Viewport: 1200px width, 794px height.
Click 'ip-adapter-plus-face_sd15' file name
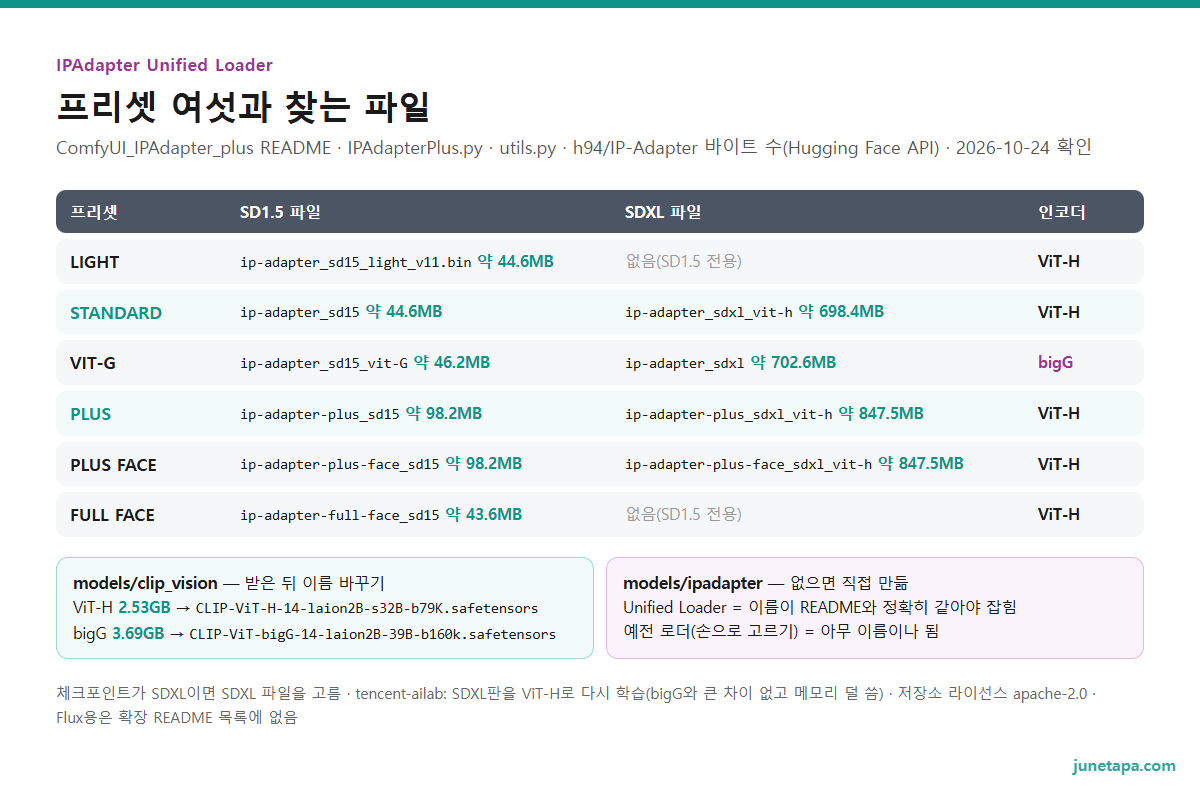(x=340, y=465)
